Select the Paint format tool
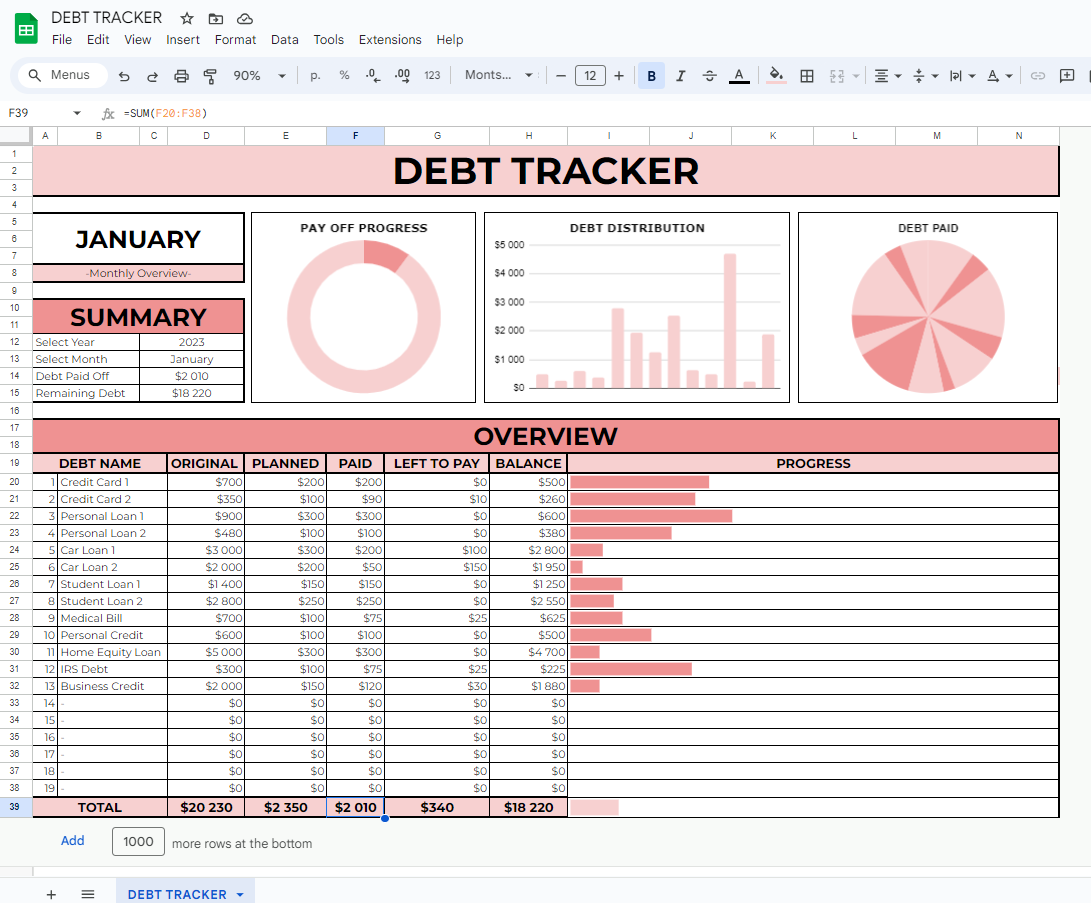The height and width of the screenshot is (903, 1091). [x=209, y=76]
